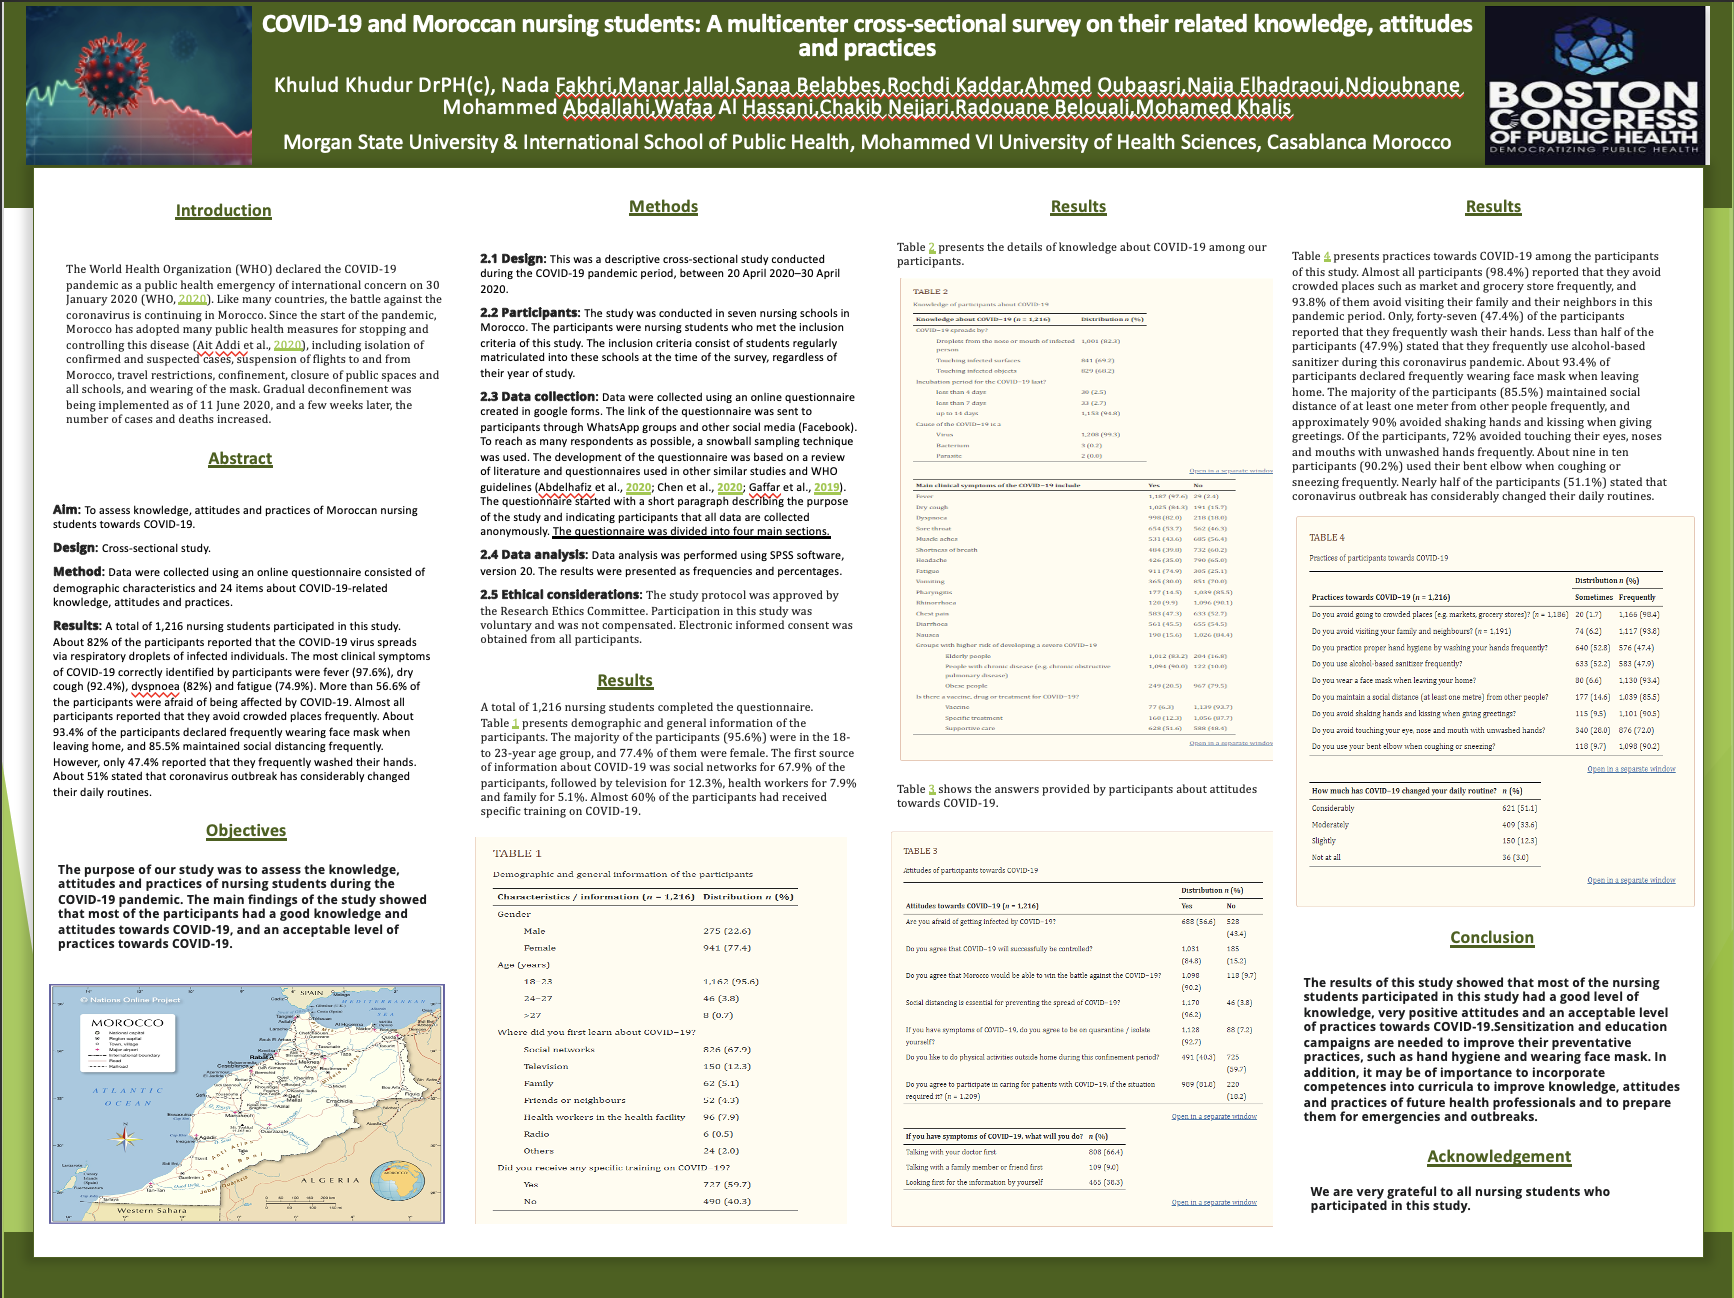Click the Social networks row in Table 1
1734x1298 pixels.
point(646,1050)
